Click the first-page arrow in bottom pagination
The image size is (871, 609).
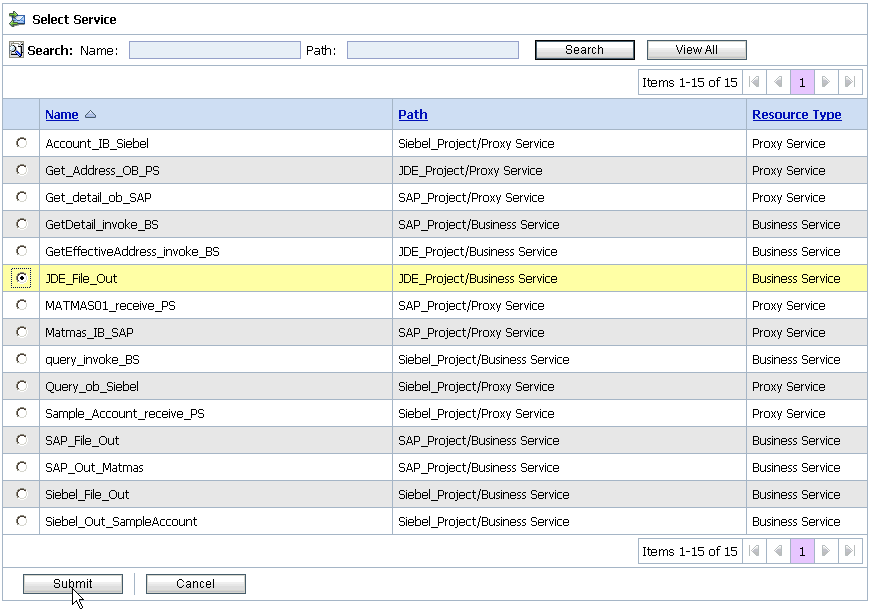pos(754,551)
